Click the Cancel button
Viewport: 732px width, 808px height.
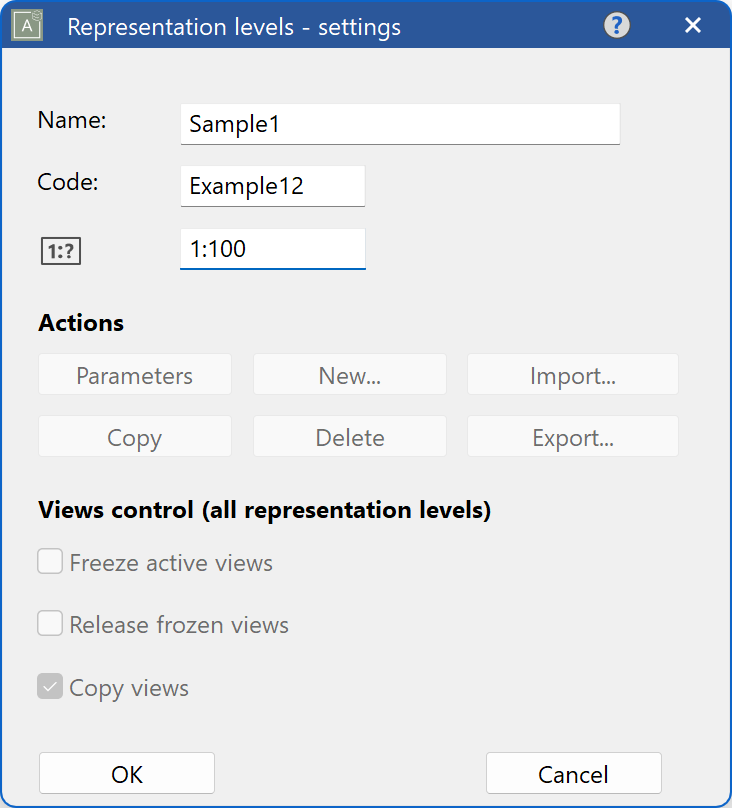point(573,773)
